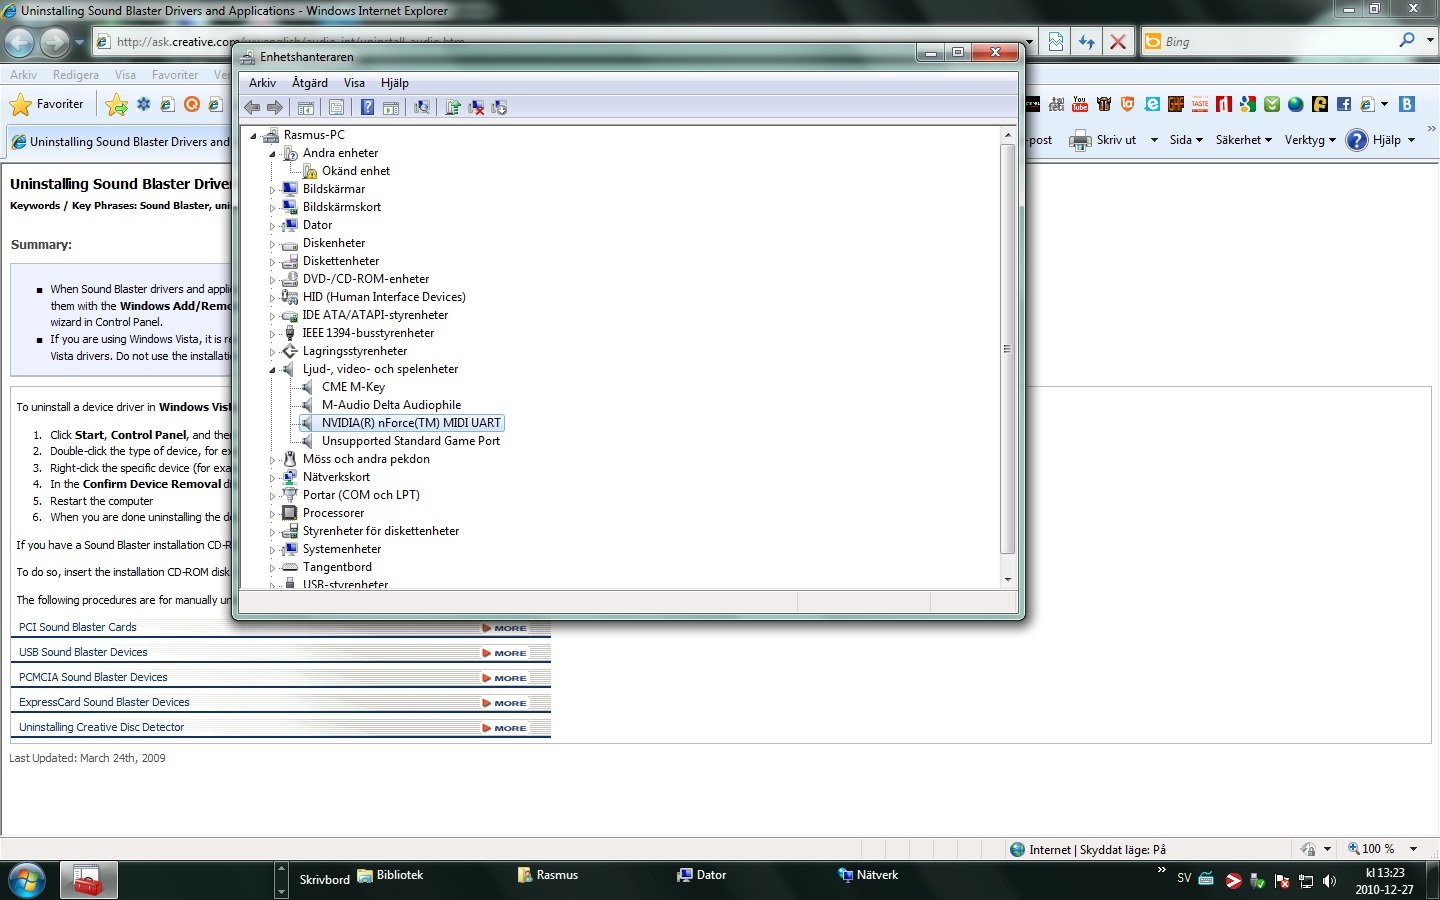Click the TASTE favorites bar shortcut
Screen dimensions: 1440x900
[x=1200, y=104]
